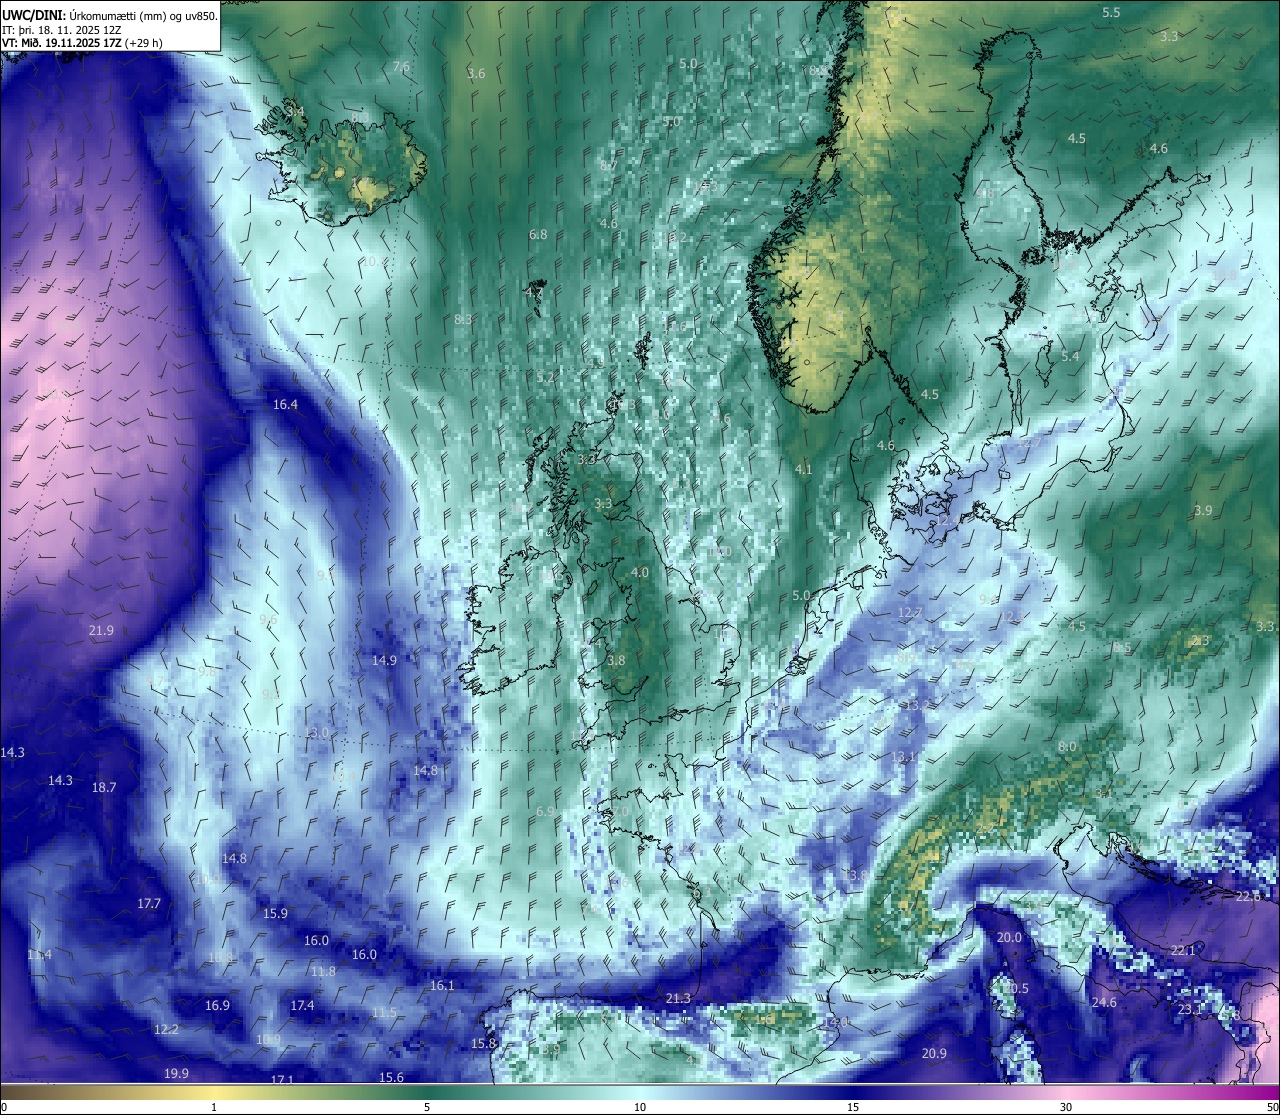
Task: Click the 20.0 value in the Mediterranean
Action: (1009, 938)
